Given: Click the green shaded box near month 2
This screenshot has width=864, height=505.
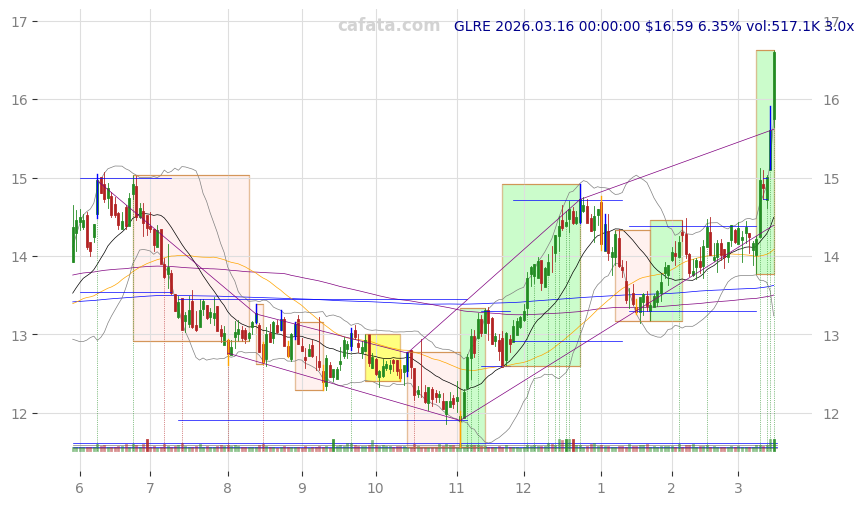Looking at the screenshot, I should [x=666, y=271].
